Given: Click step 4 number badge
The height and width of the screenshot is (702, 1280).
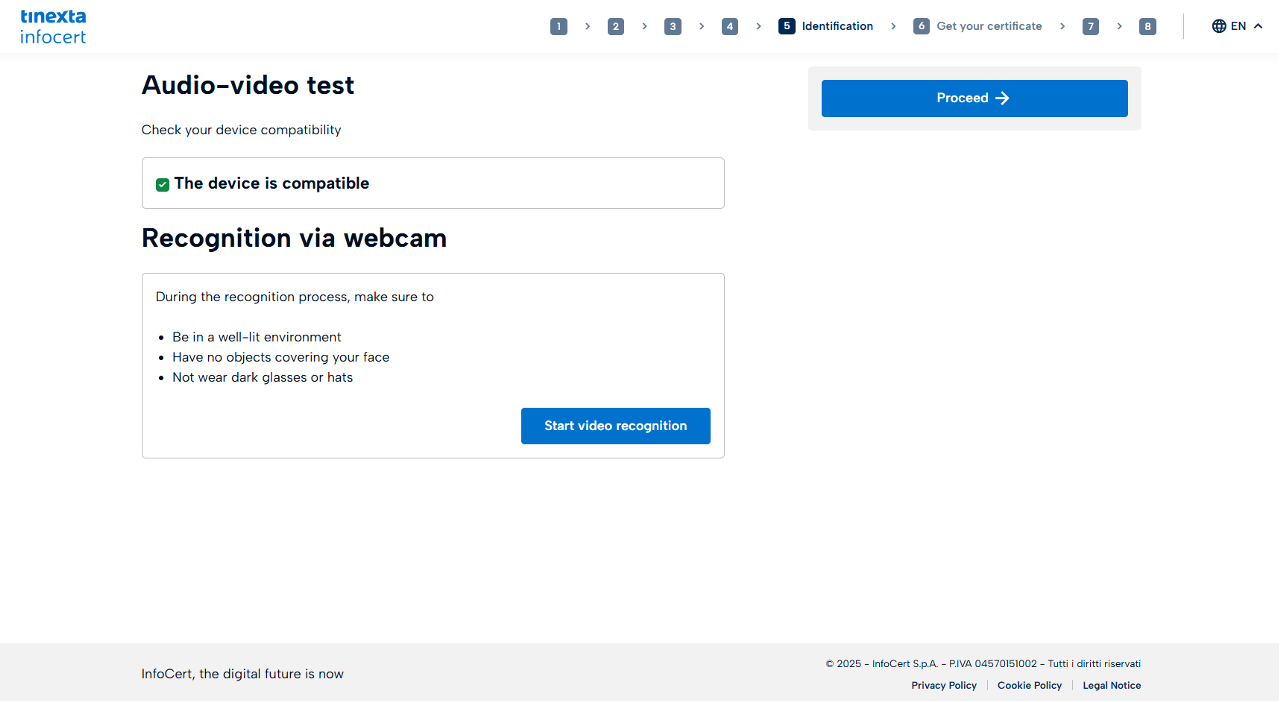Looking at the screenshot, I should pos(730,27).
